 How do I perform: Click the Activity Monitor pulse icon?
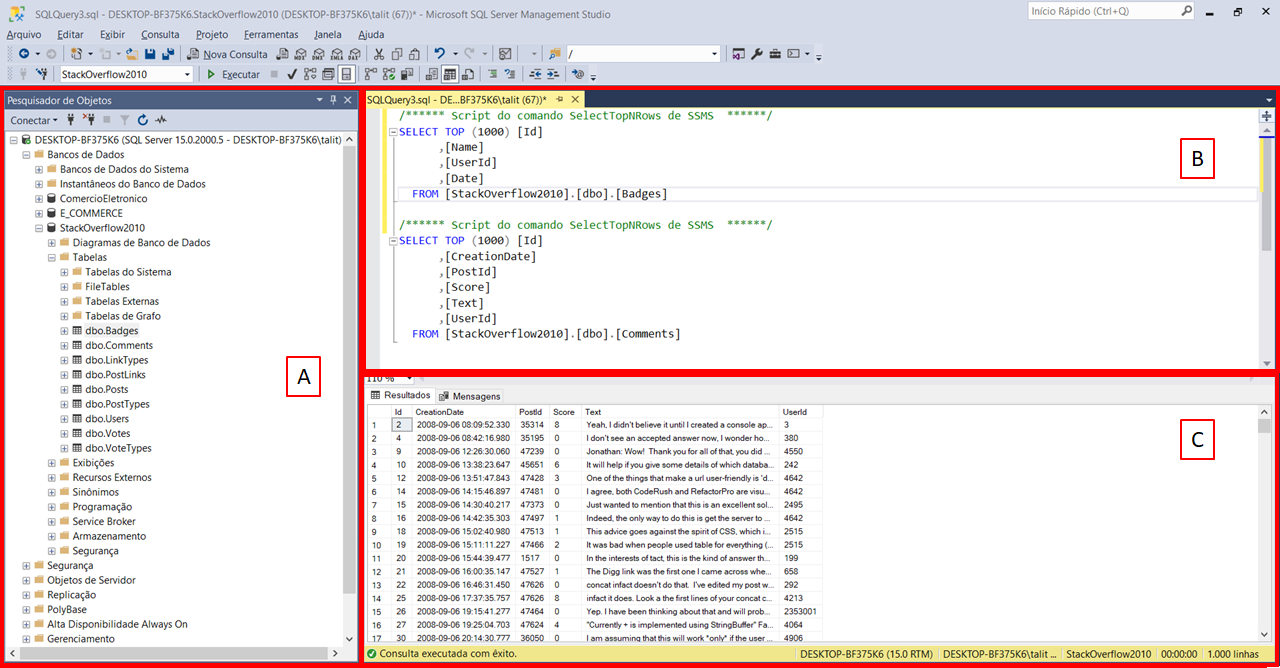(160, 120)
